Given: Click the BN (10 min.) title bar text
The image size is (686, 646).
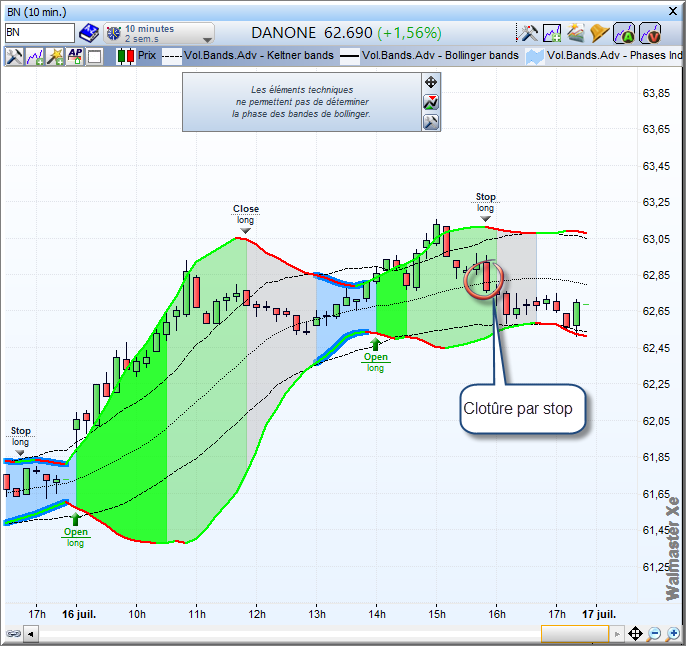Looking at the screenshot, I should 37,12.
